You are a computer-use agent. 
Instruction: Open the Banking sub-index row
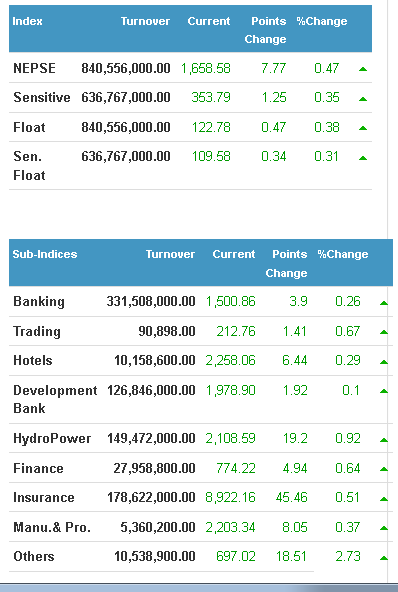[201, 301]
